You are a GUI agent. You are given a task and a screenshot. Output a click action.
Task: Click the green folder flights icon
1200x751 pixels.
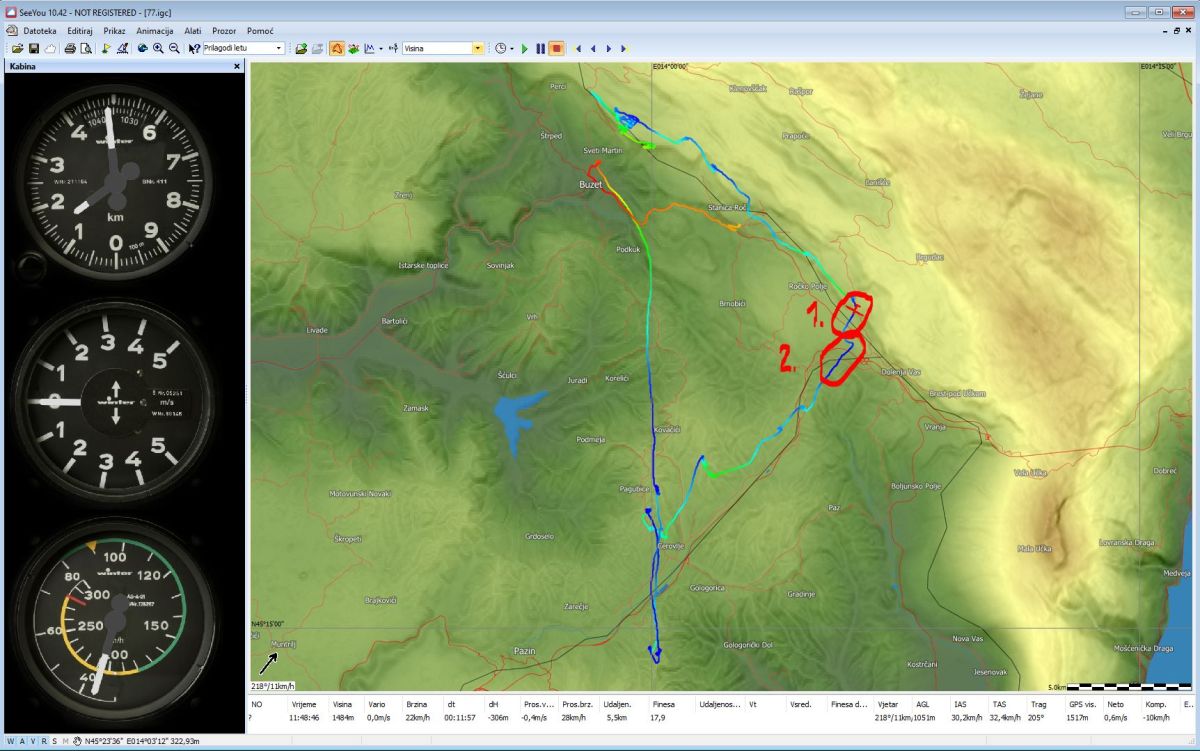click(x=301, y=48)
